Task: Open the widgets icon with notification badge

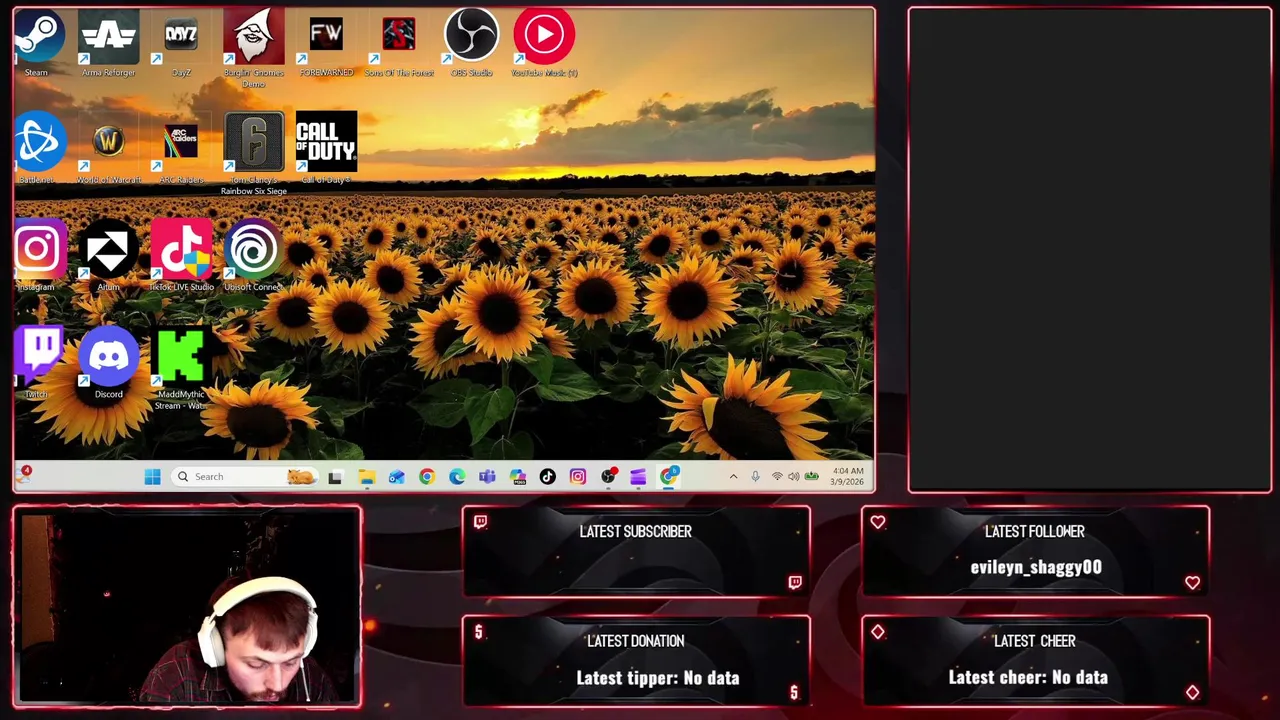Action: pyautogui.click(x=24, y=475)
